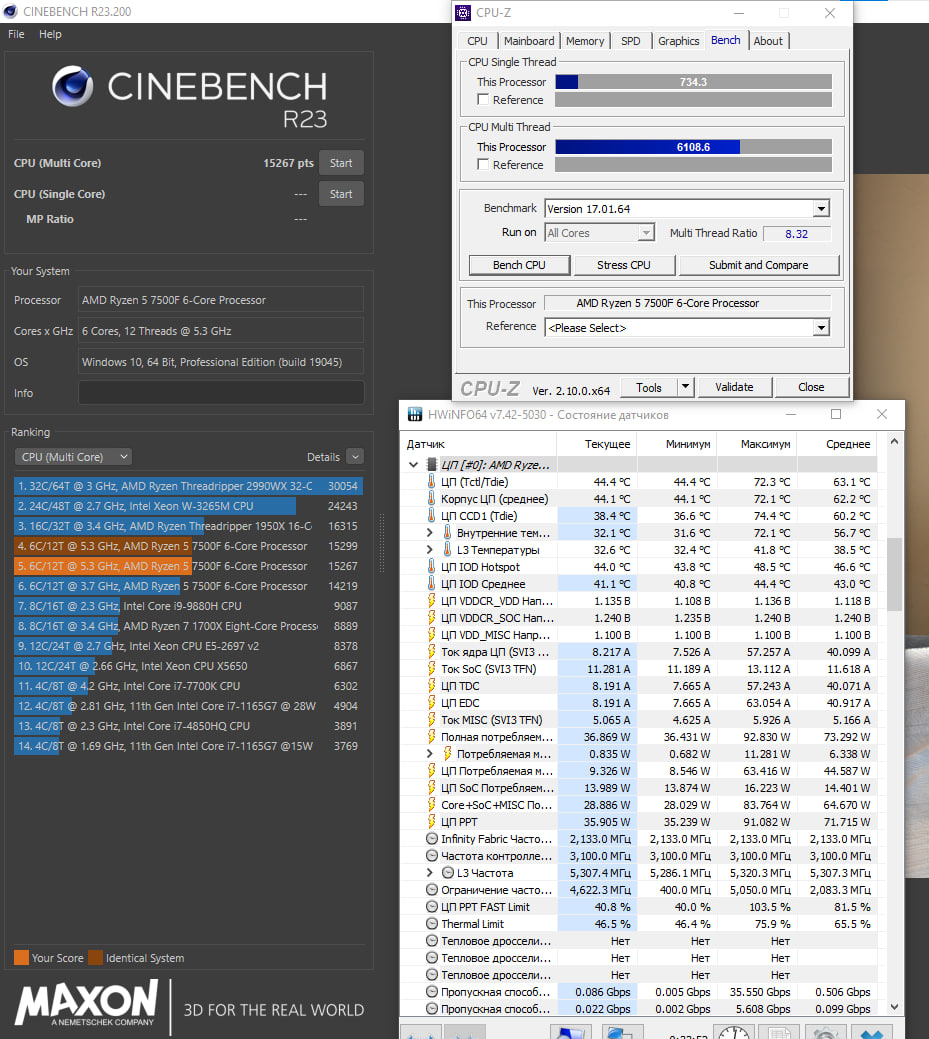
Task: Click the HWiNFO vertical scrollbar thumb
Action: point(894,574)
